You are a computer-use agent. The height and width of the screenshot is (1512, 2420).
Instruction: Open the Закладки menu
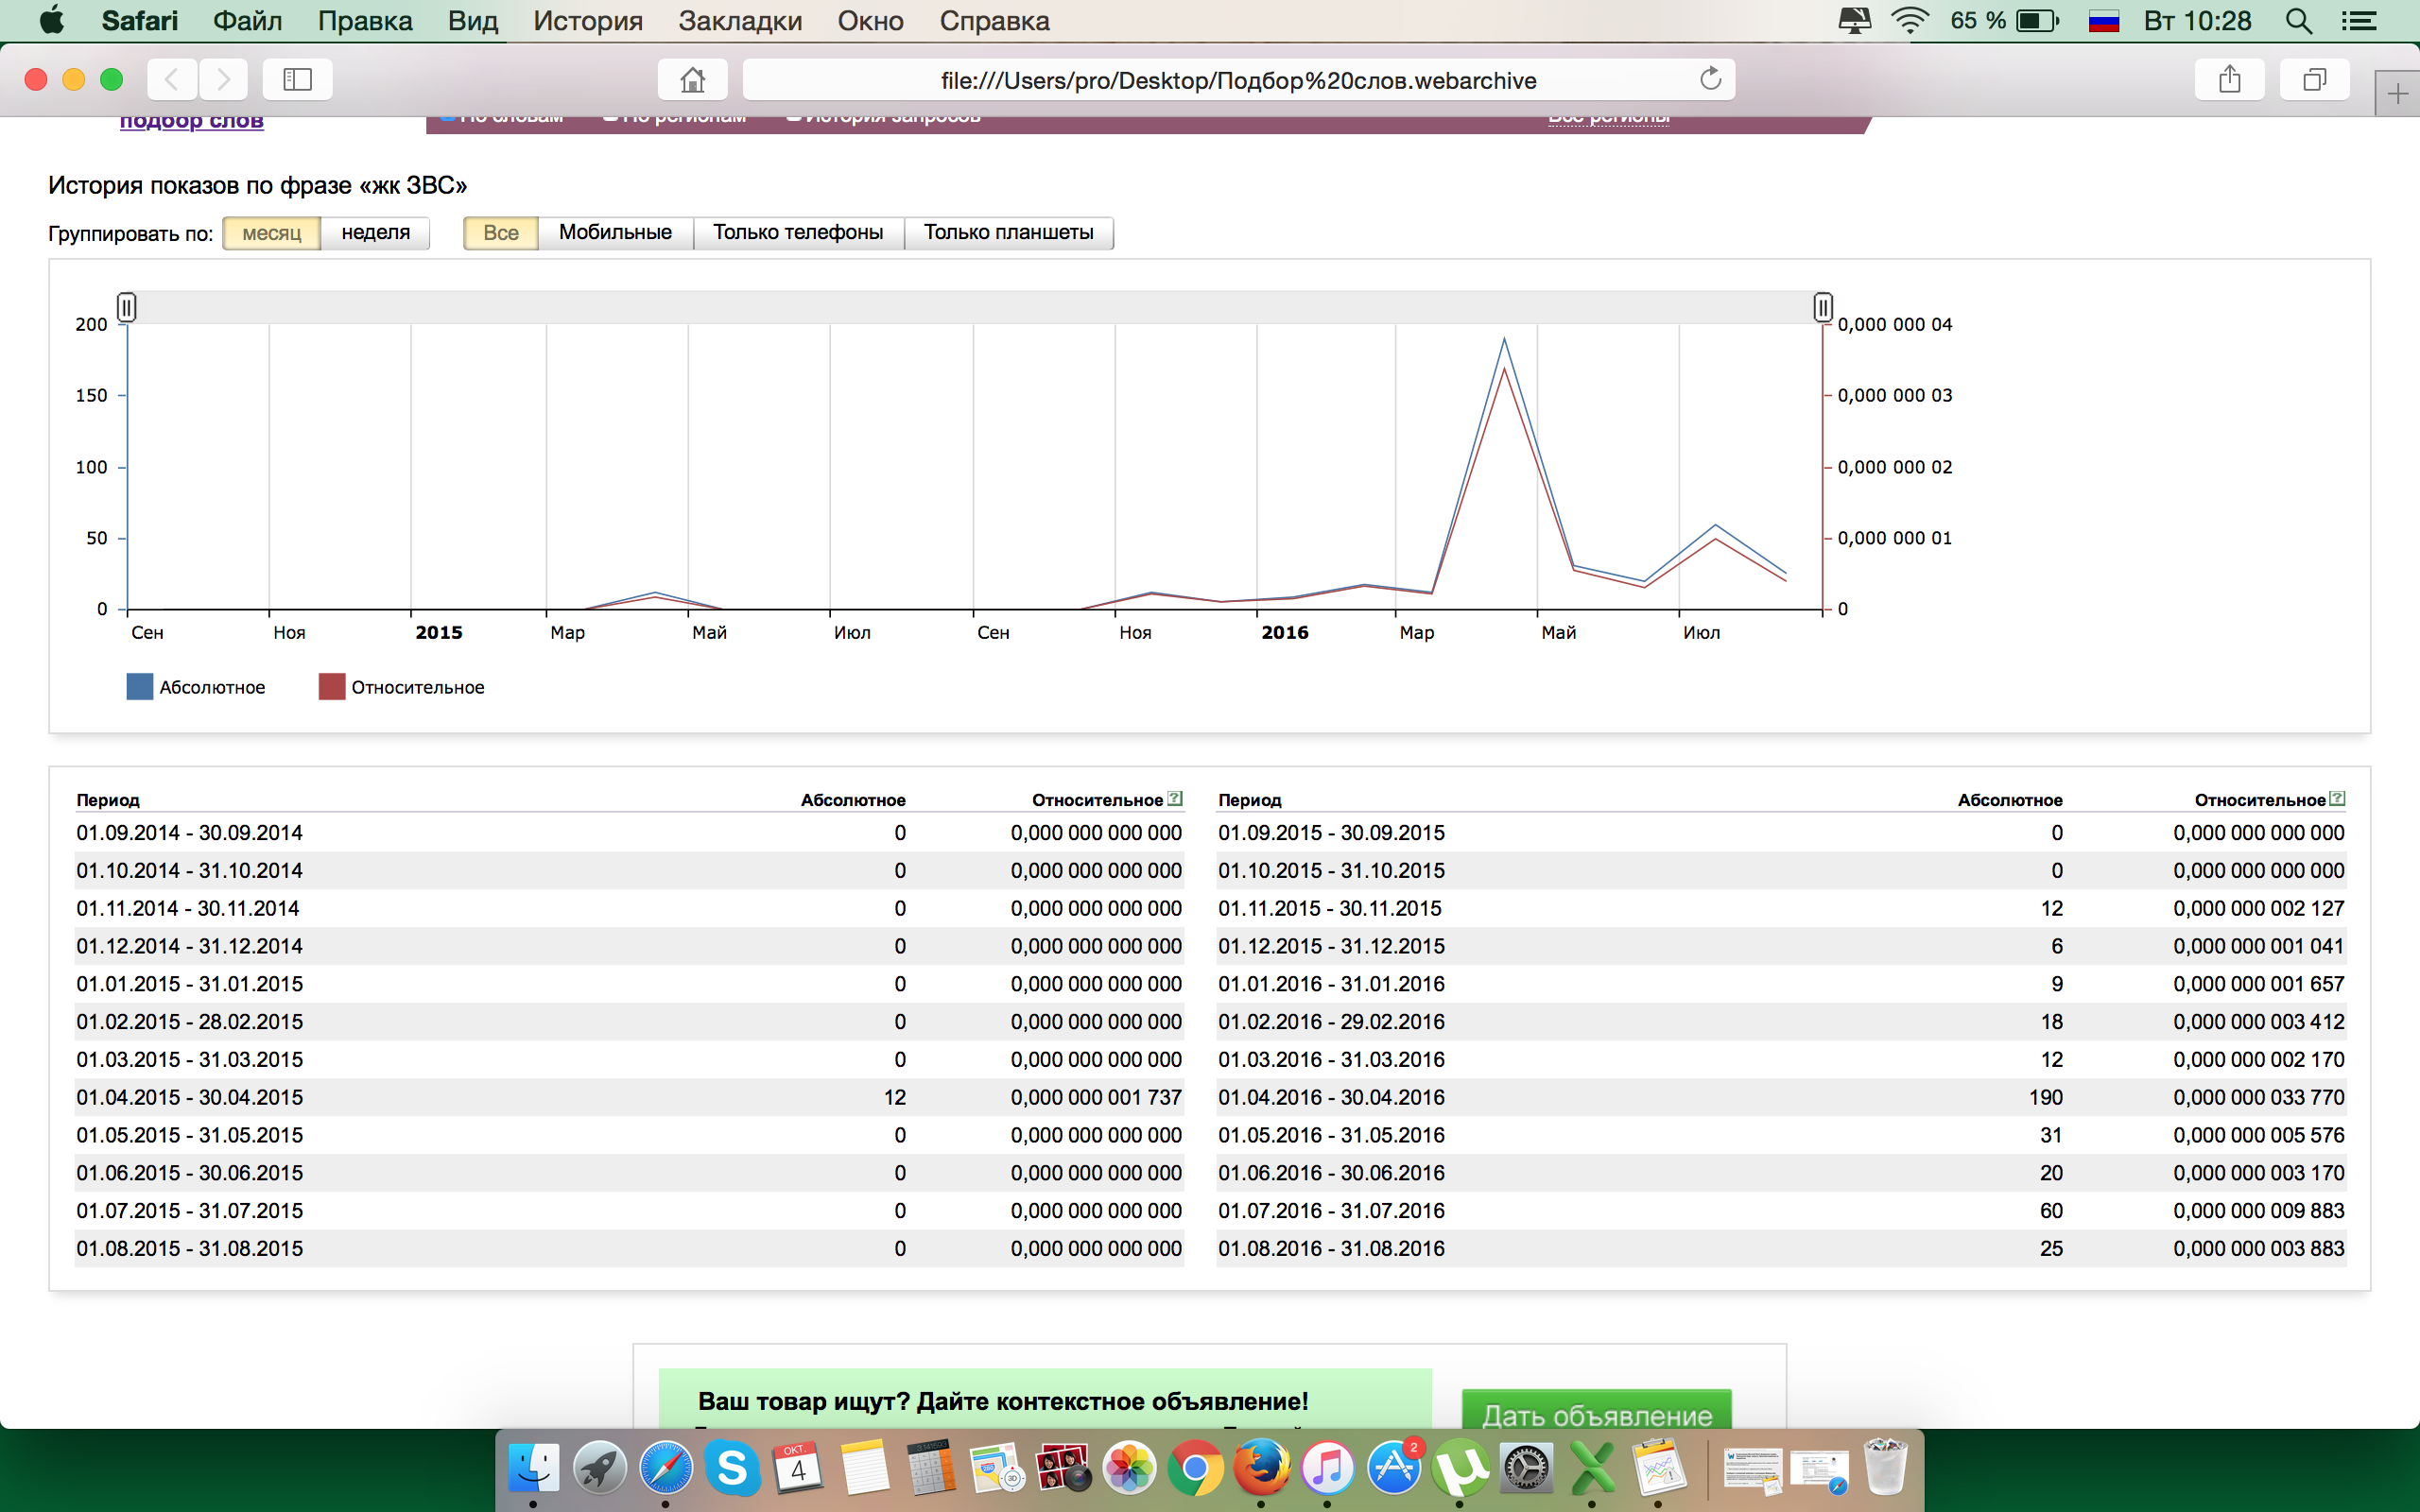pyautogui.click(x=740, y=21)
